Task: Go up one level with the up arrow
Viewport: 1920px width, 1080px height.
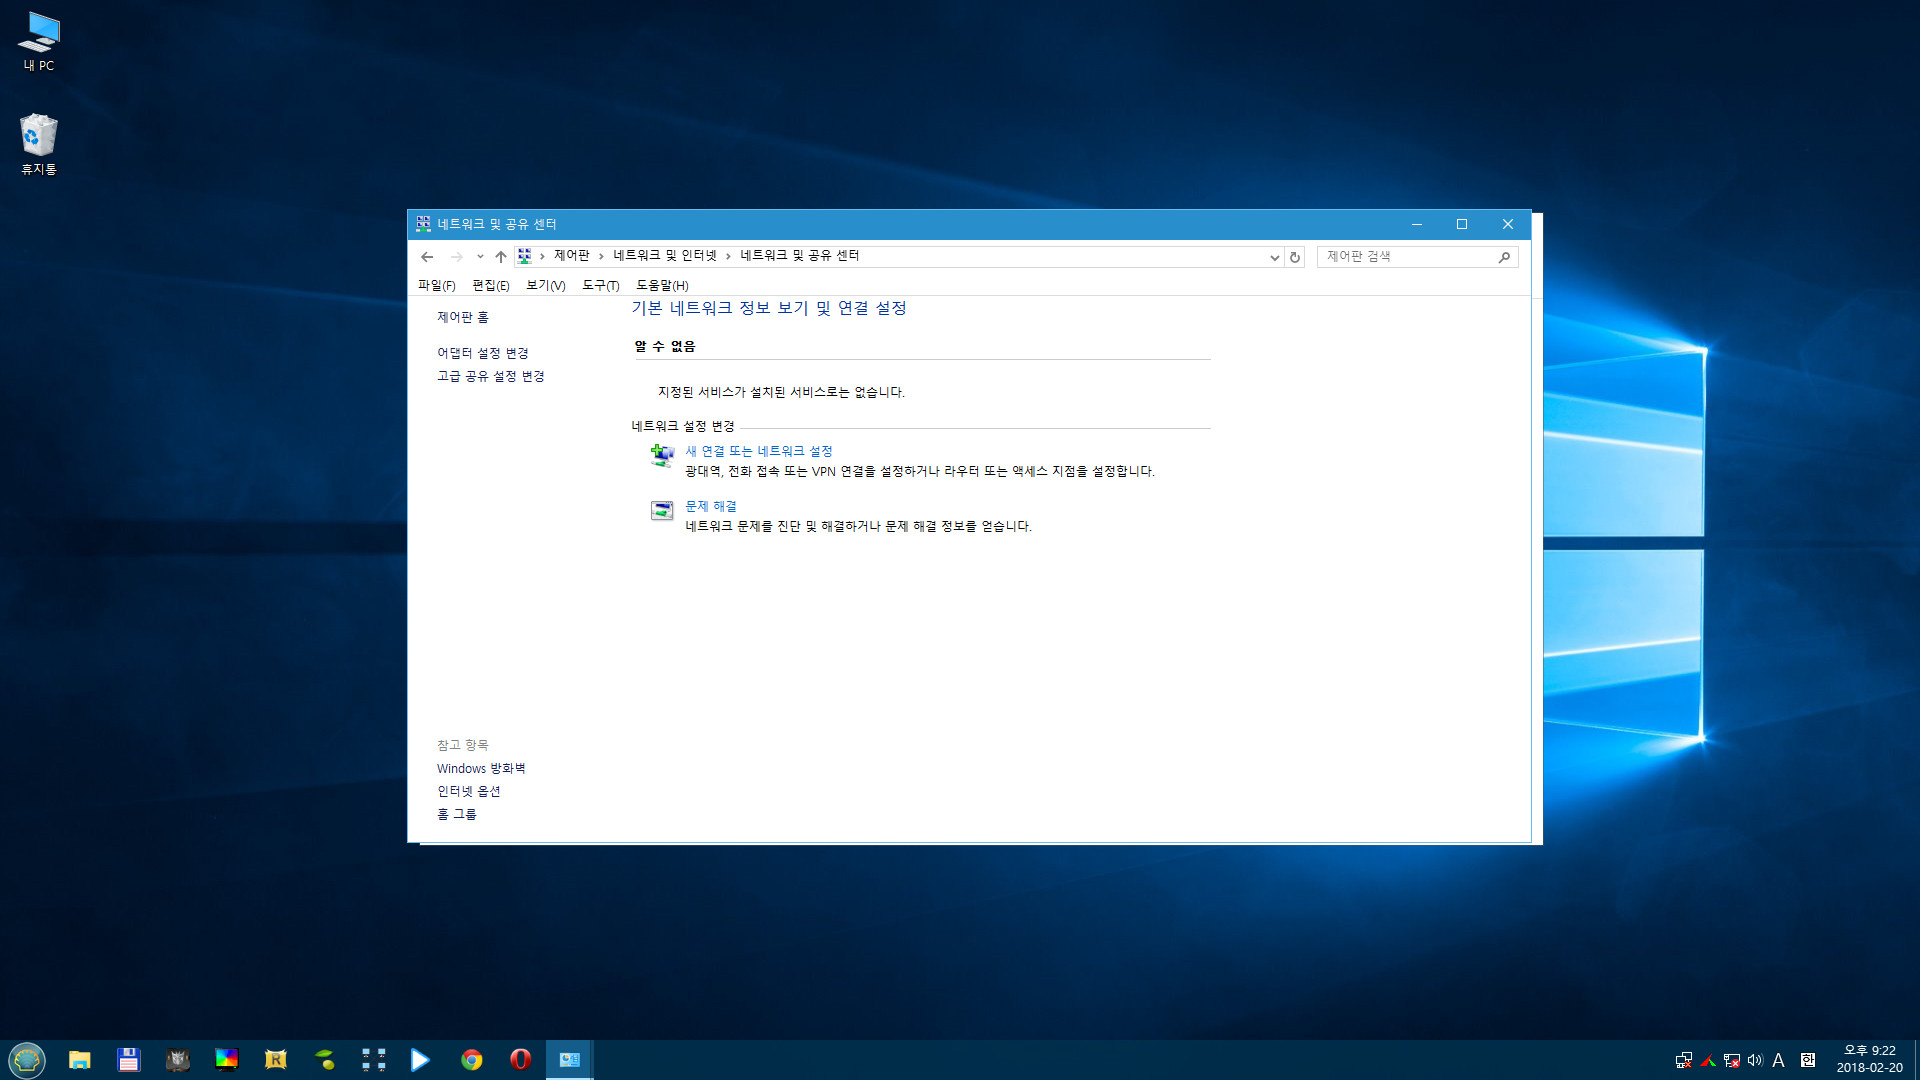Action: coord(501,257)
